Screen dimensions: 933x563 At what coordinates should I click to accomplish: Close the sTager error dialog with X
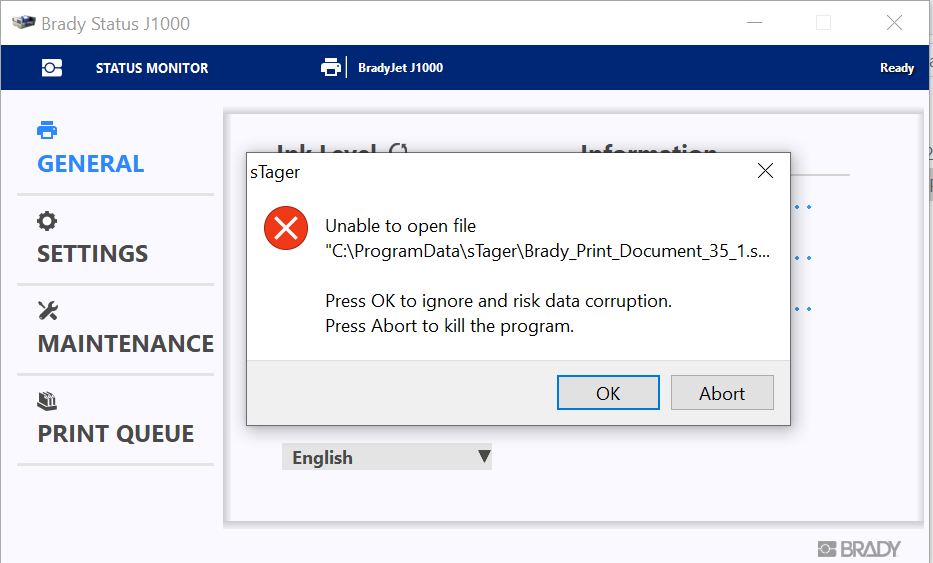(765, 171)
